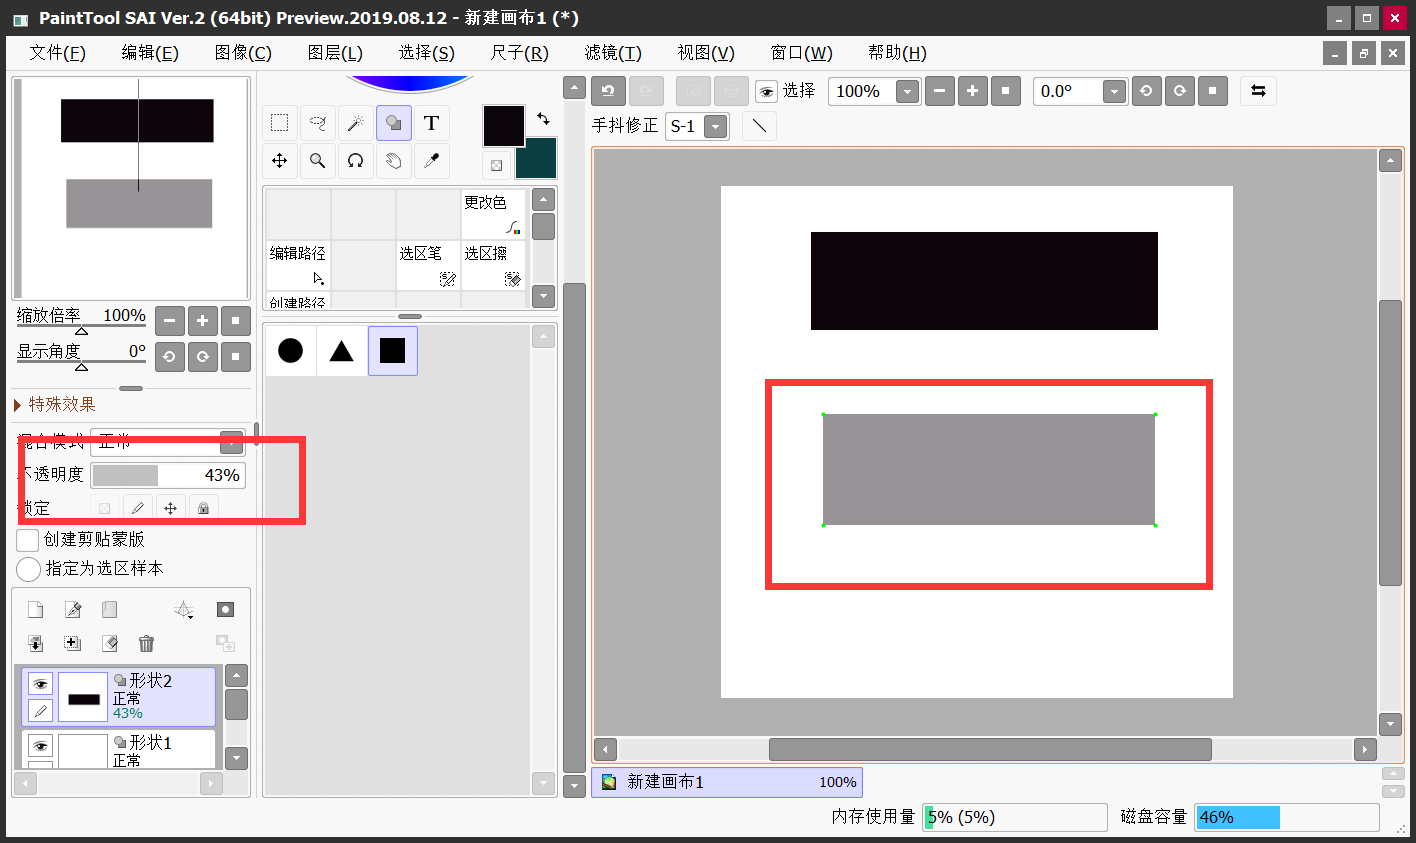Screen dimensions: 1416x843
Task: Choose the square shape
Action: (x=393, y=350)
